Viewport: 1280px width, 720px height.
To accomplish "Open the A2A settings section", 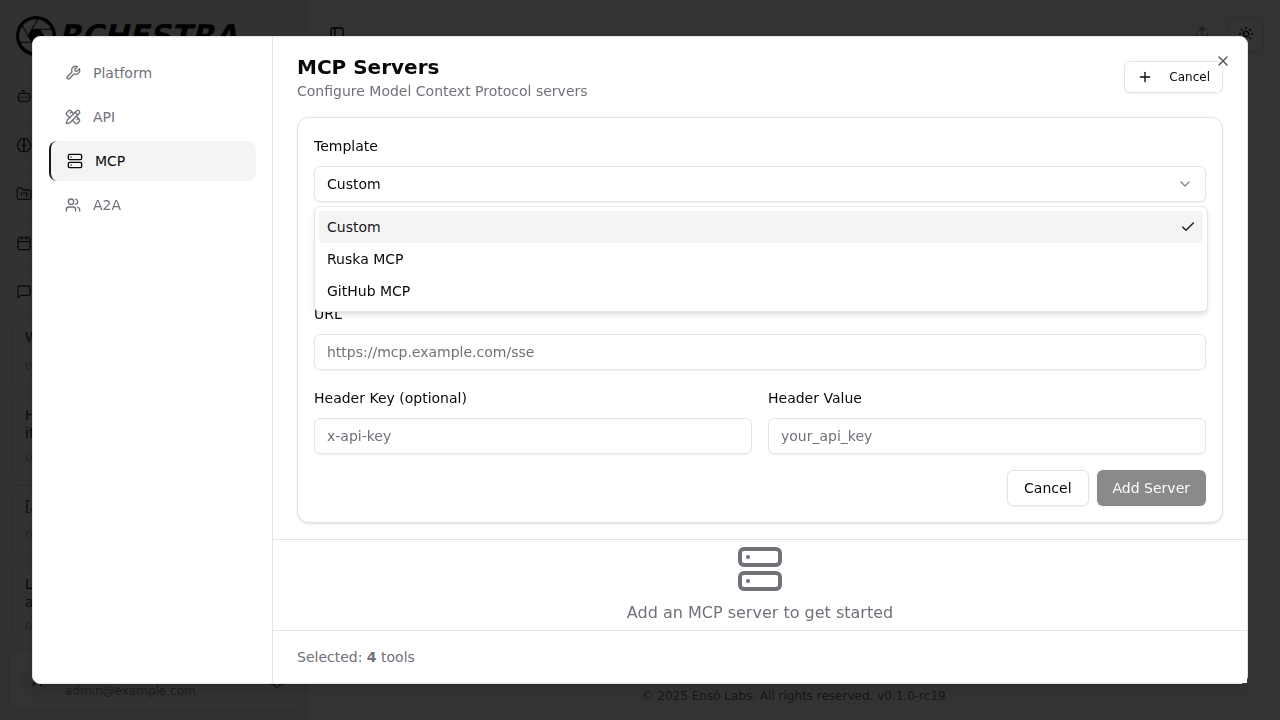I will tap(152, 205).
